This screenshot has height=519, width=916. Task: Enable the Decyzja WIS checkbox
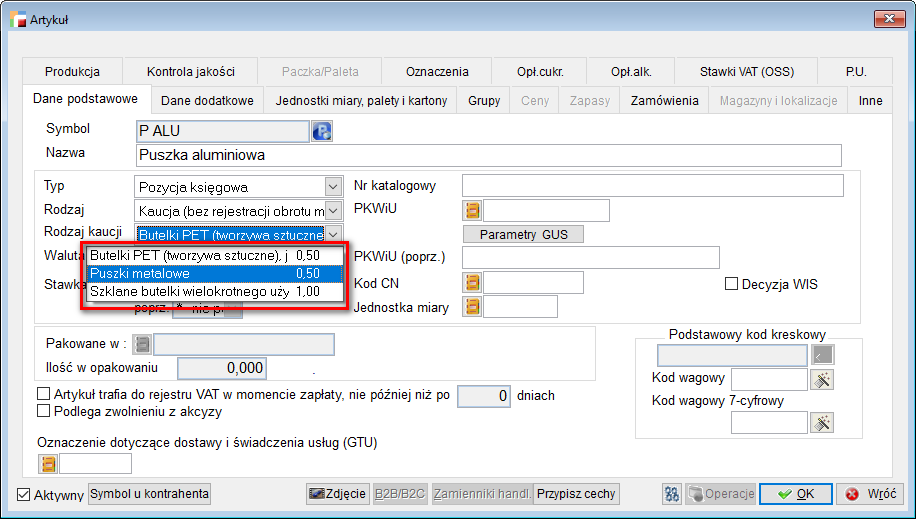(732, 284)
